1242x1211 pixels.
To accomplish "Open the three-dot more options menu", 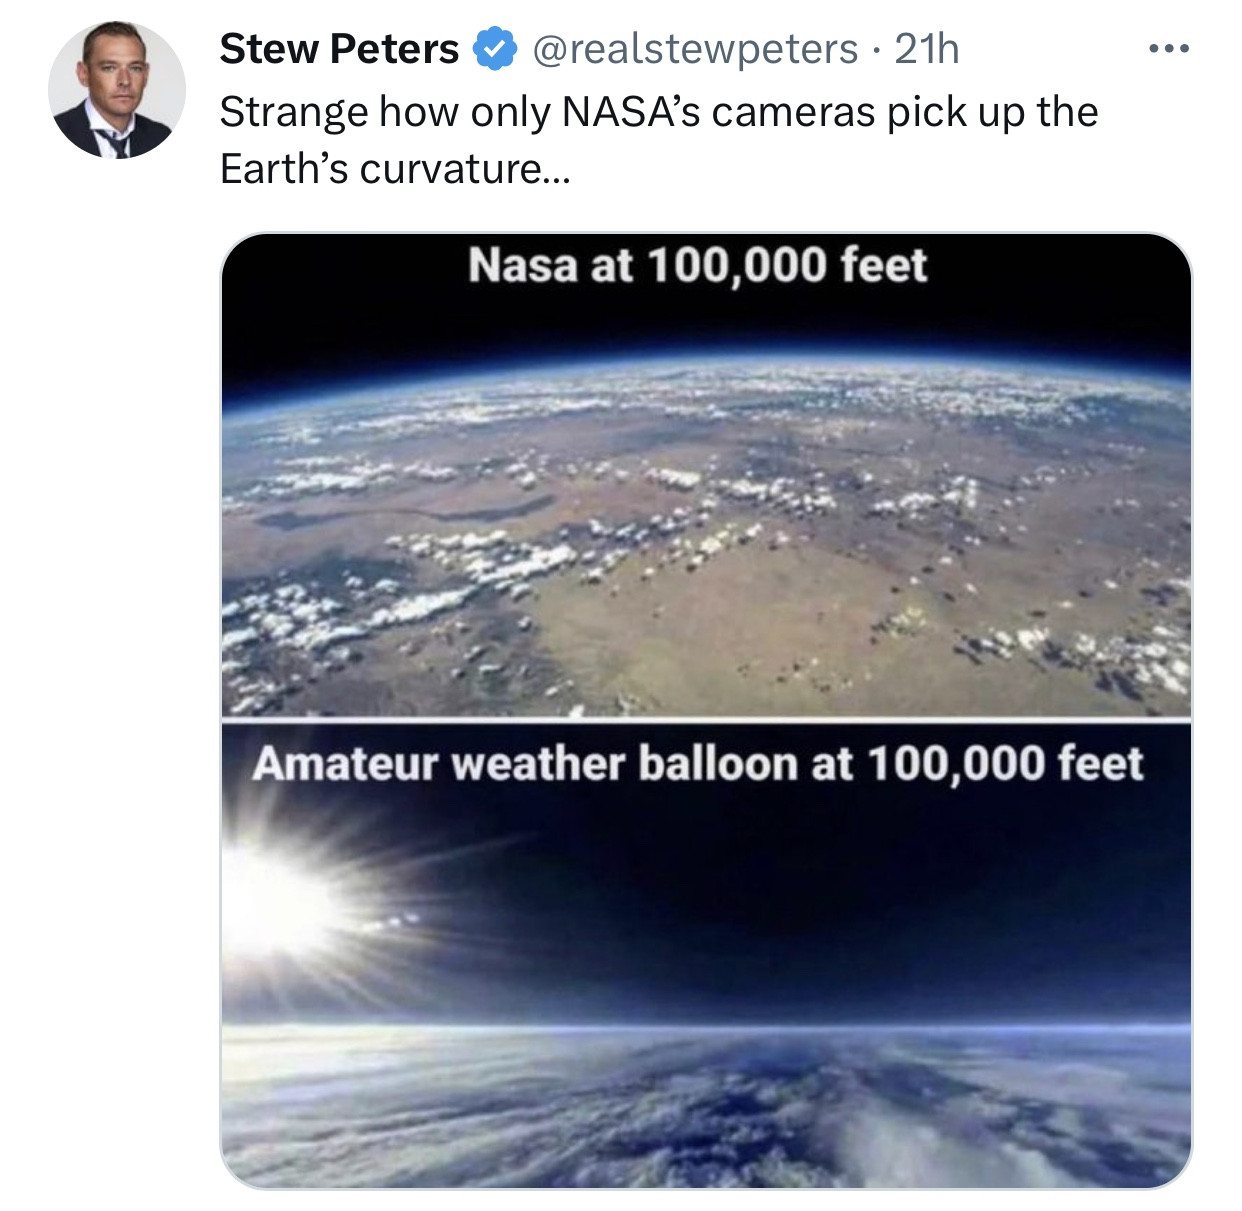I will [1168, 48].
